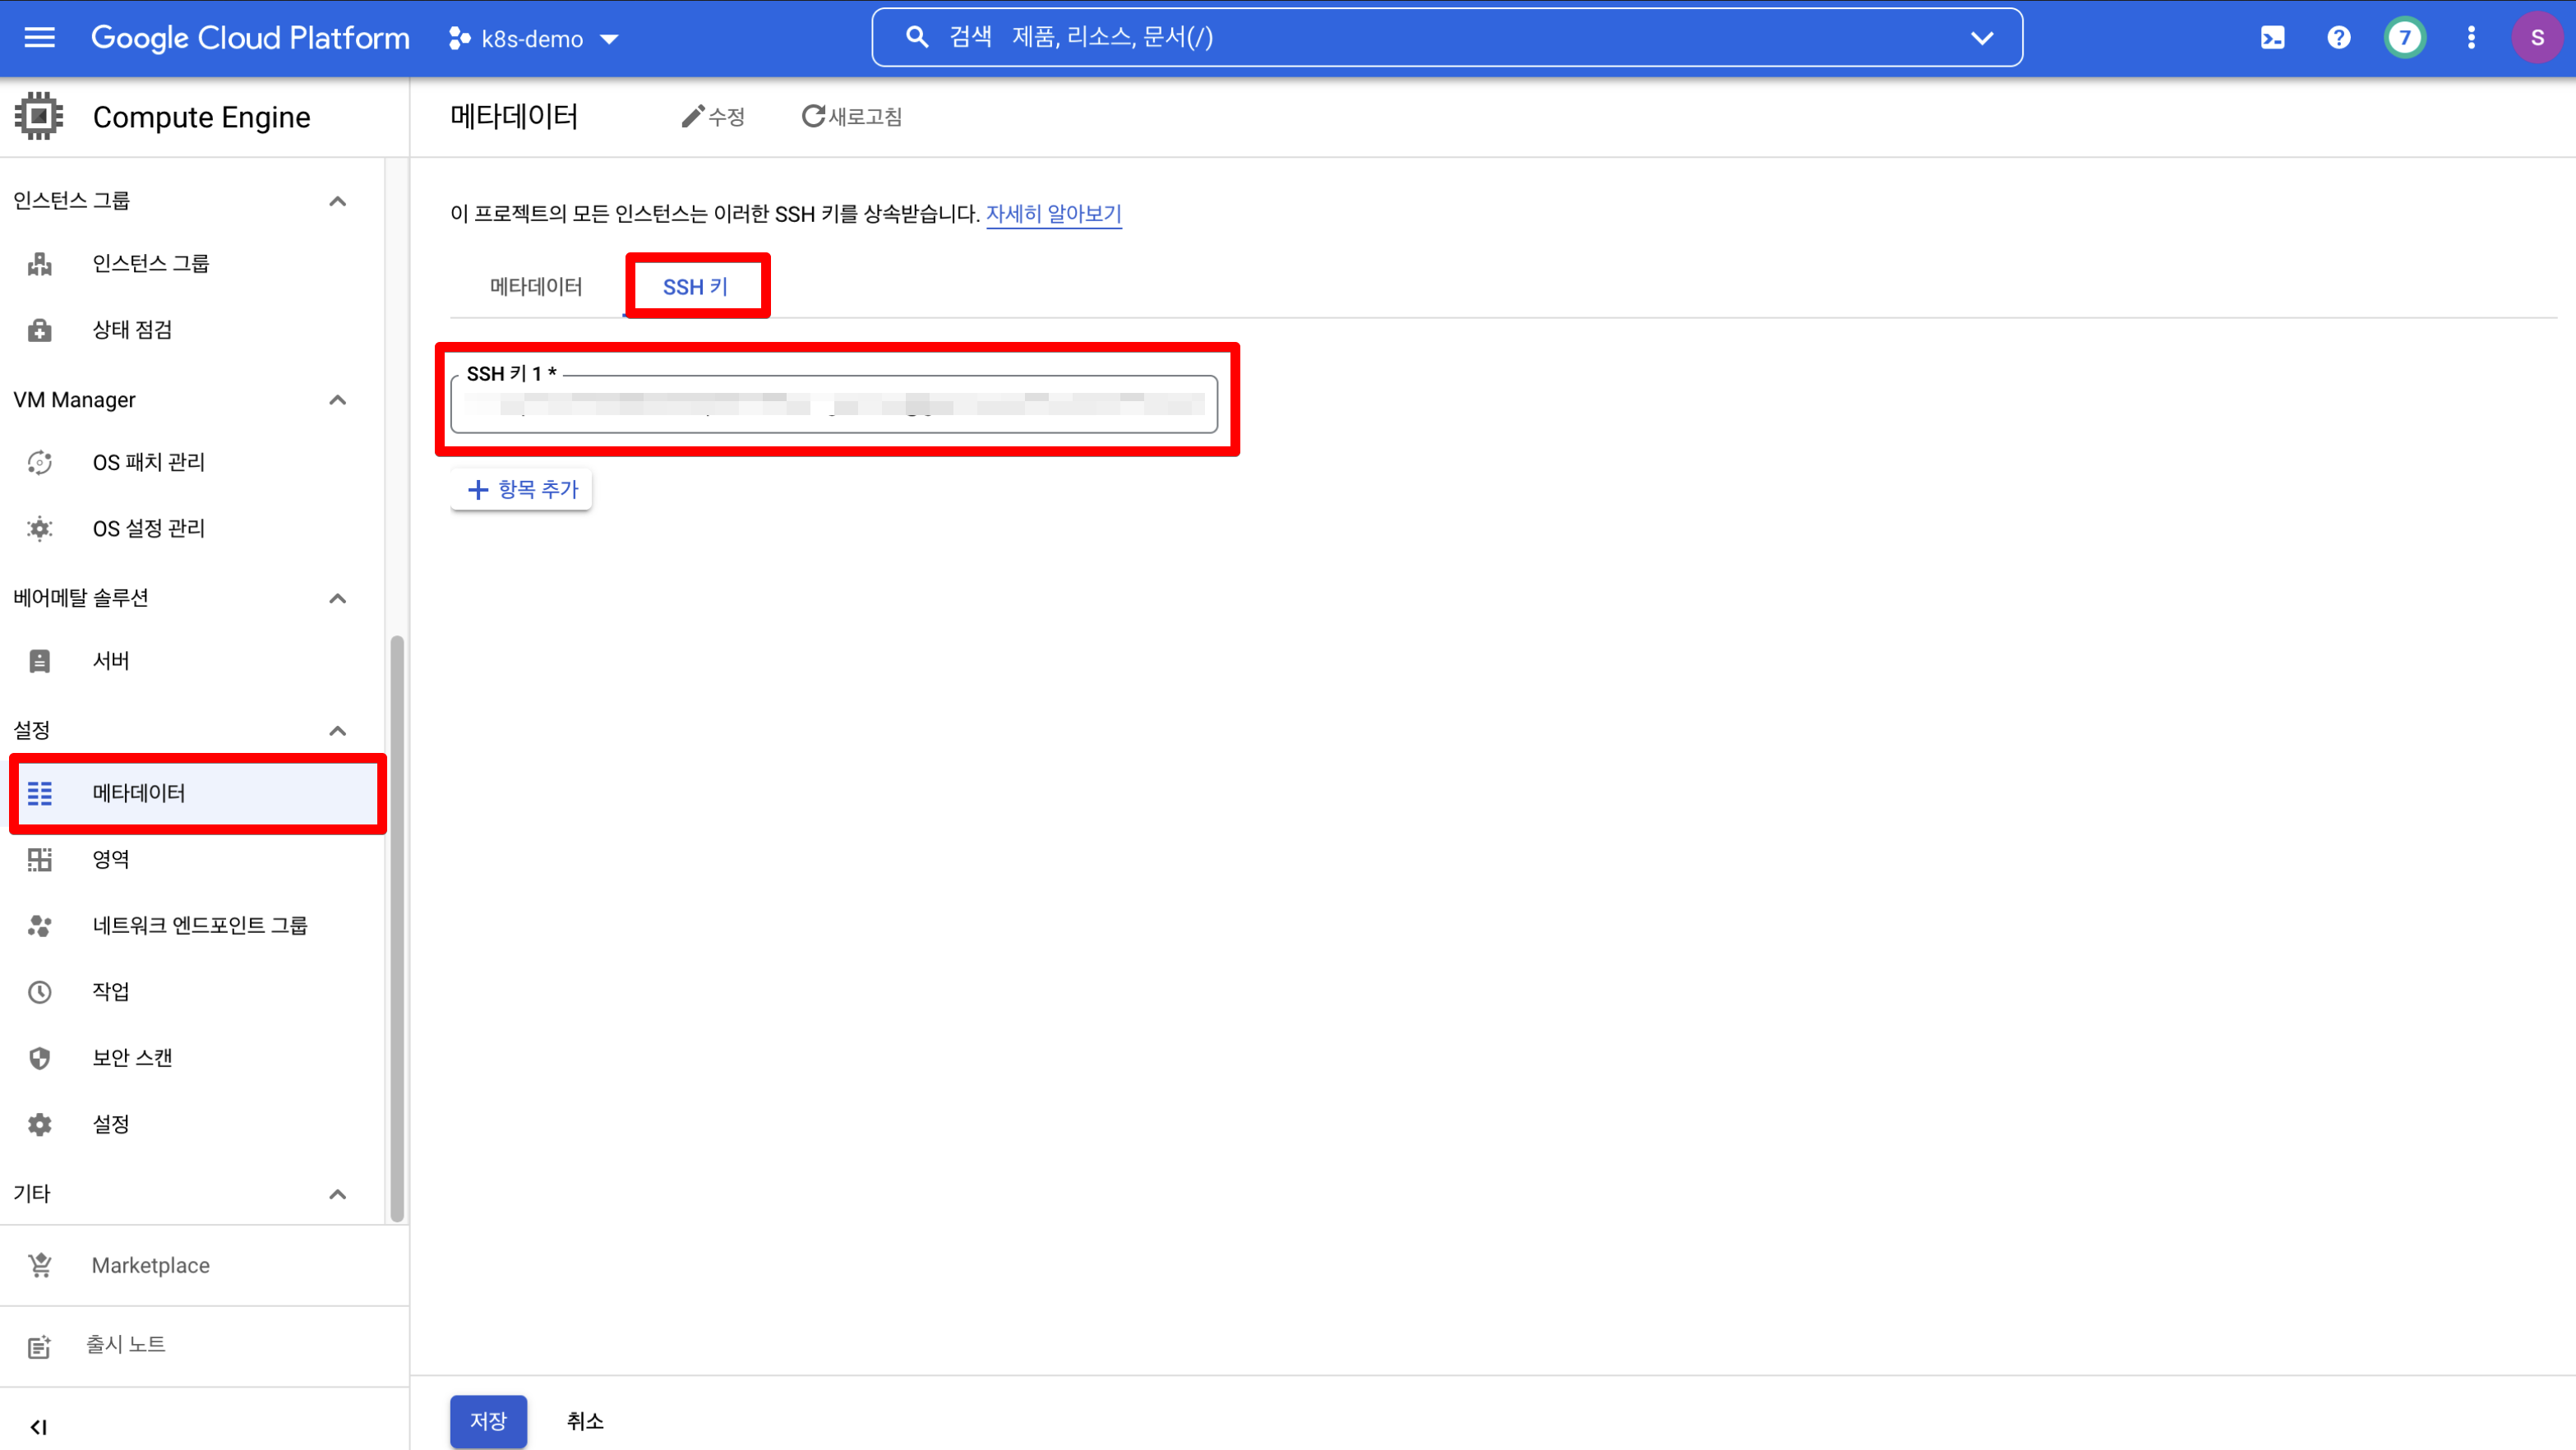Activate Cloud Shell terminal icon
The width and height of the screenshot is (2576, 1450).
[2272, 38]
